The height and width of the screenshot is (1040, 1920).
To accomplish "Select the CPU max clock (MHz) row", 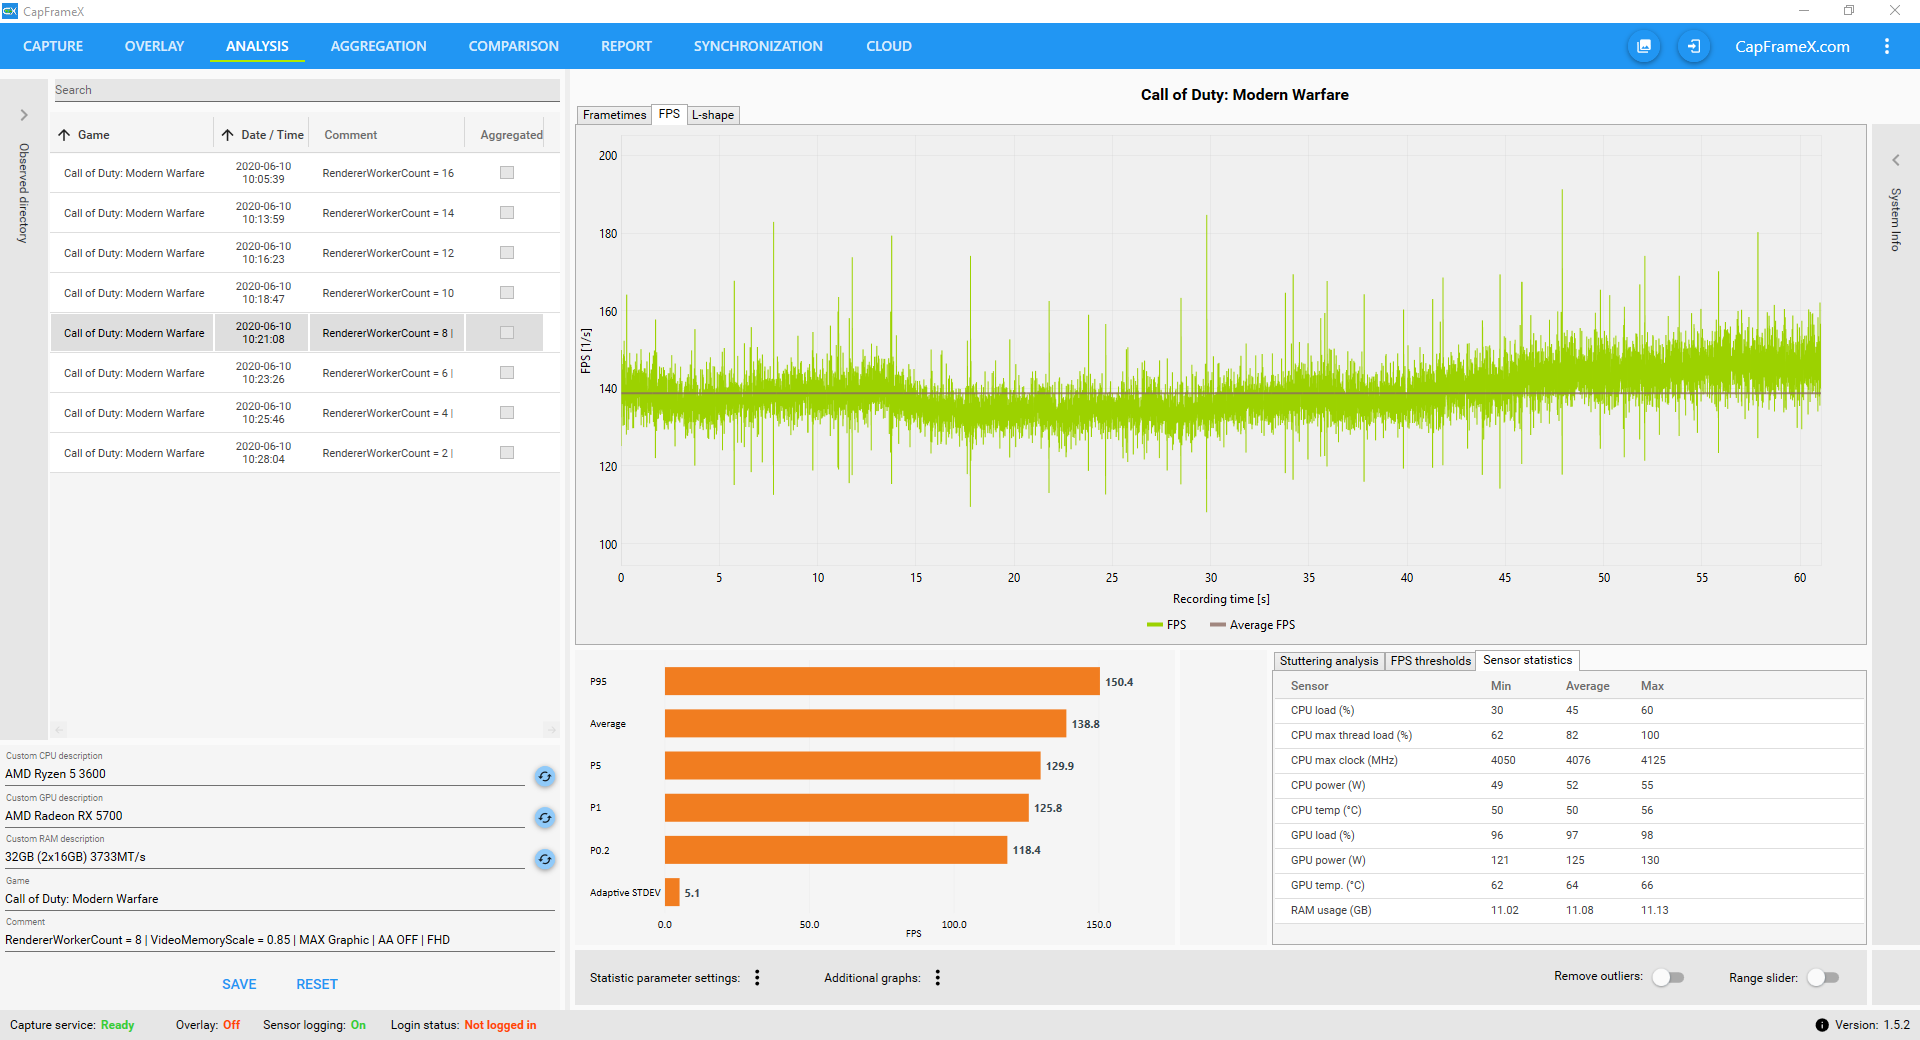I will 1569,760.
